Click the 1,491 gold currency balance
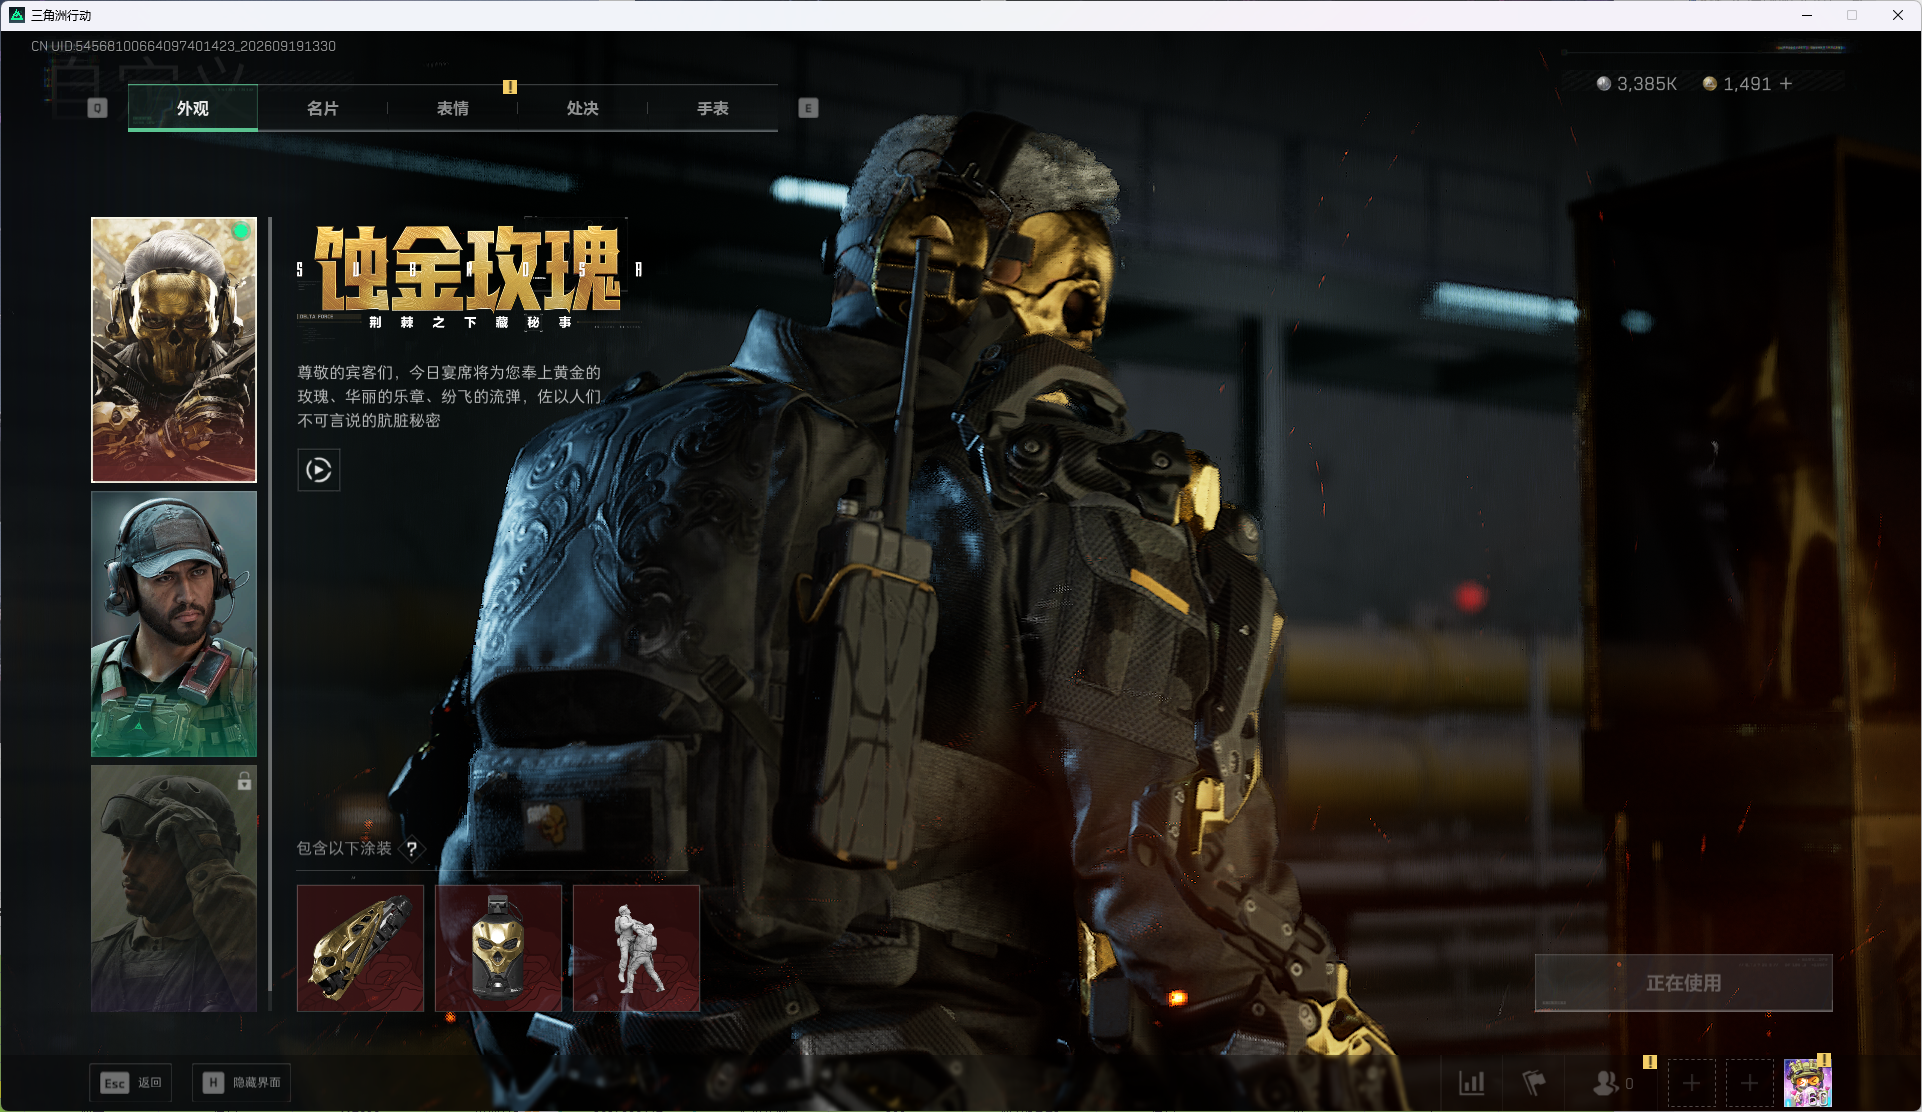Image resolution: width=1922 pixels, height=1112 pixels. [1737, 84]
